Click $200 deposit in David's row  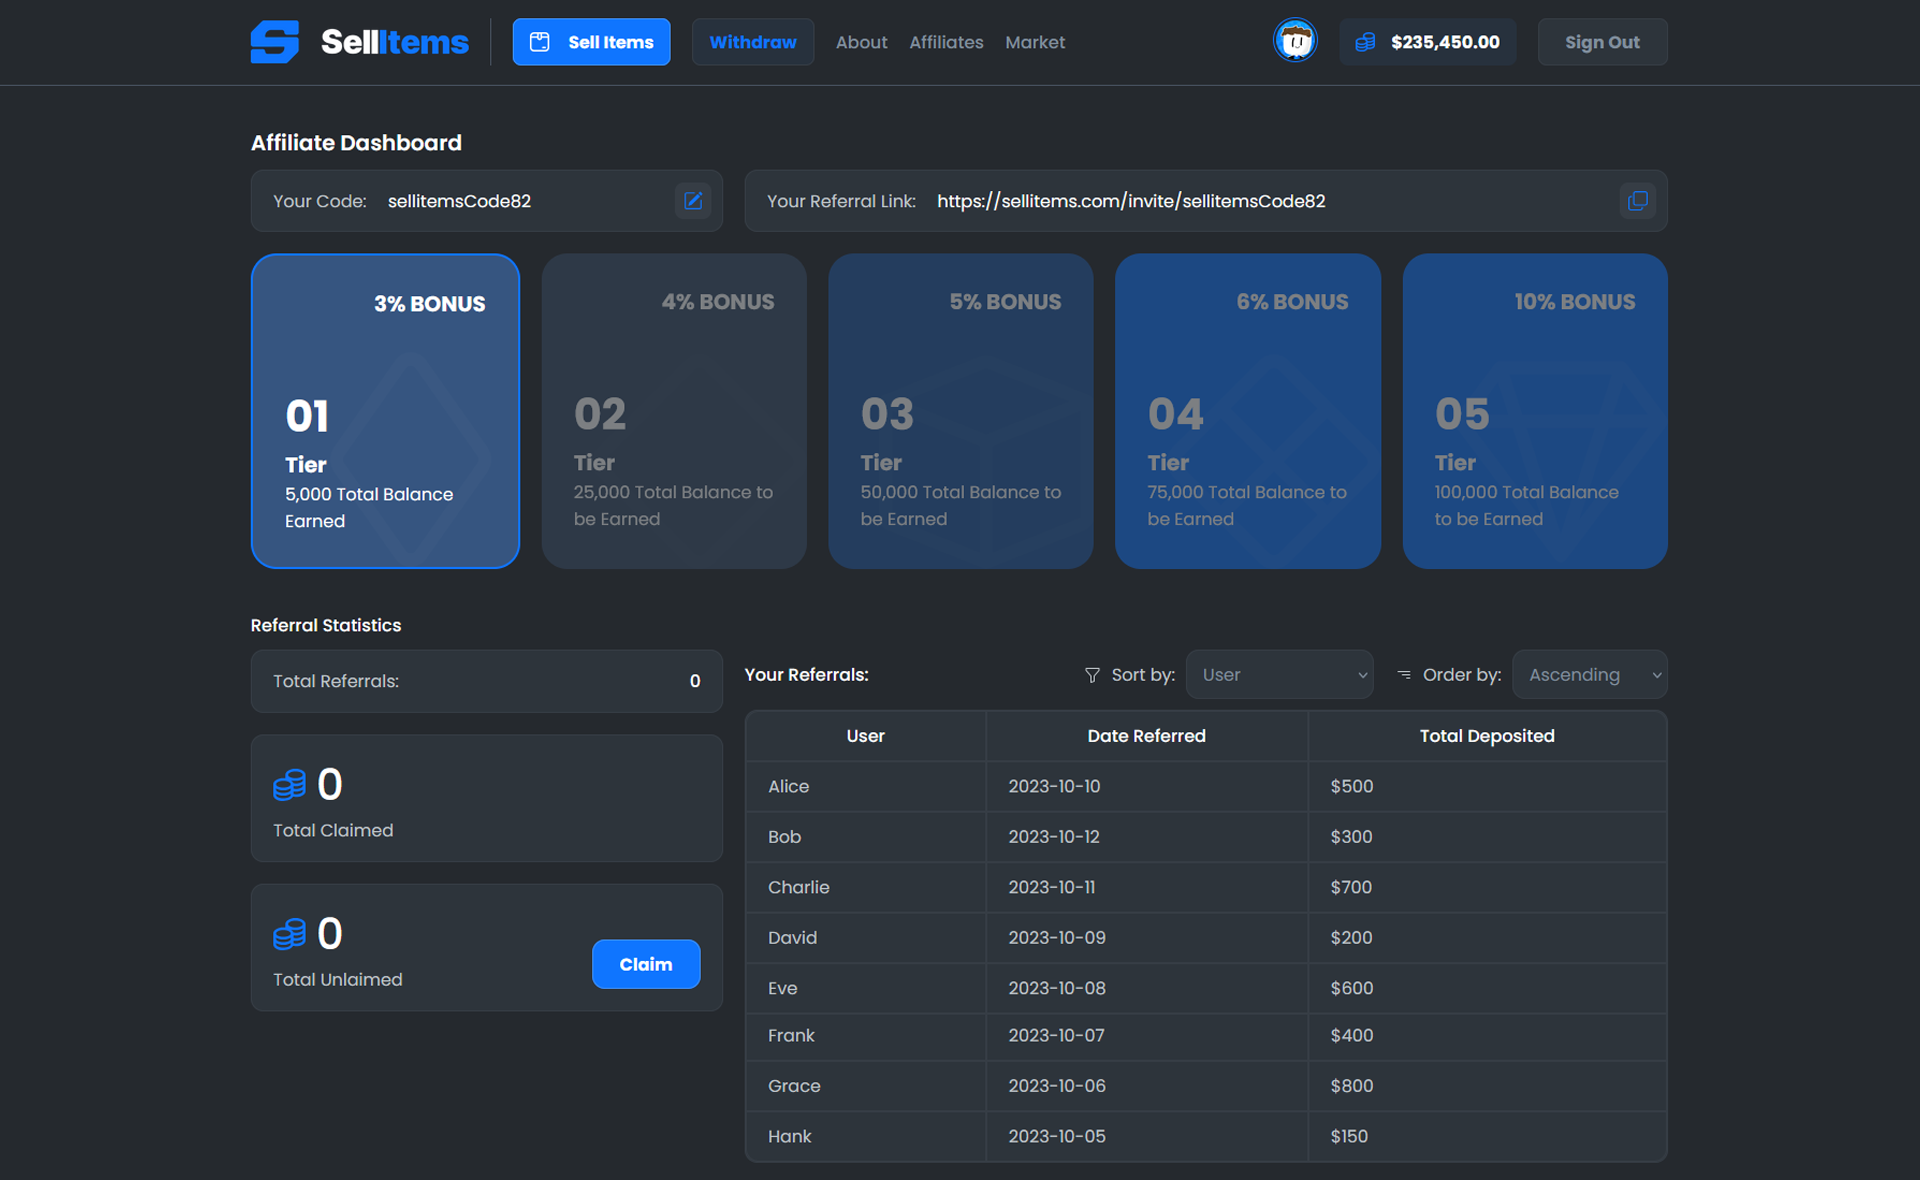point(1351,938)
